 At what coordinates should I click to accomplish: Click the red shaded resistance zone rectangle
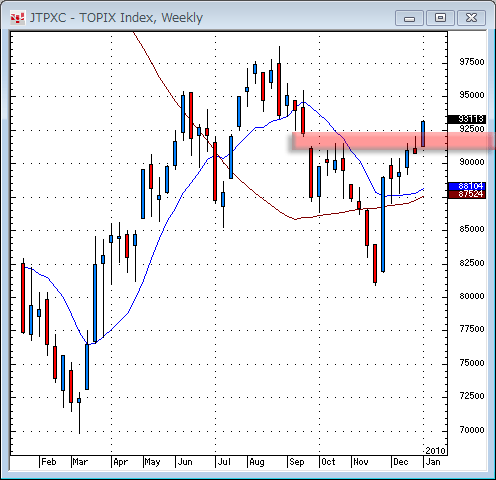(393, 141)
